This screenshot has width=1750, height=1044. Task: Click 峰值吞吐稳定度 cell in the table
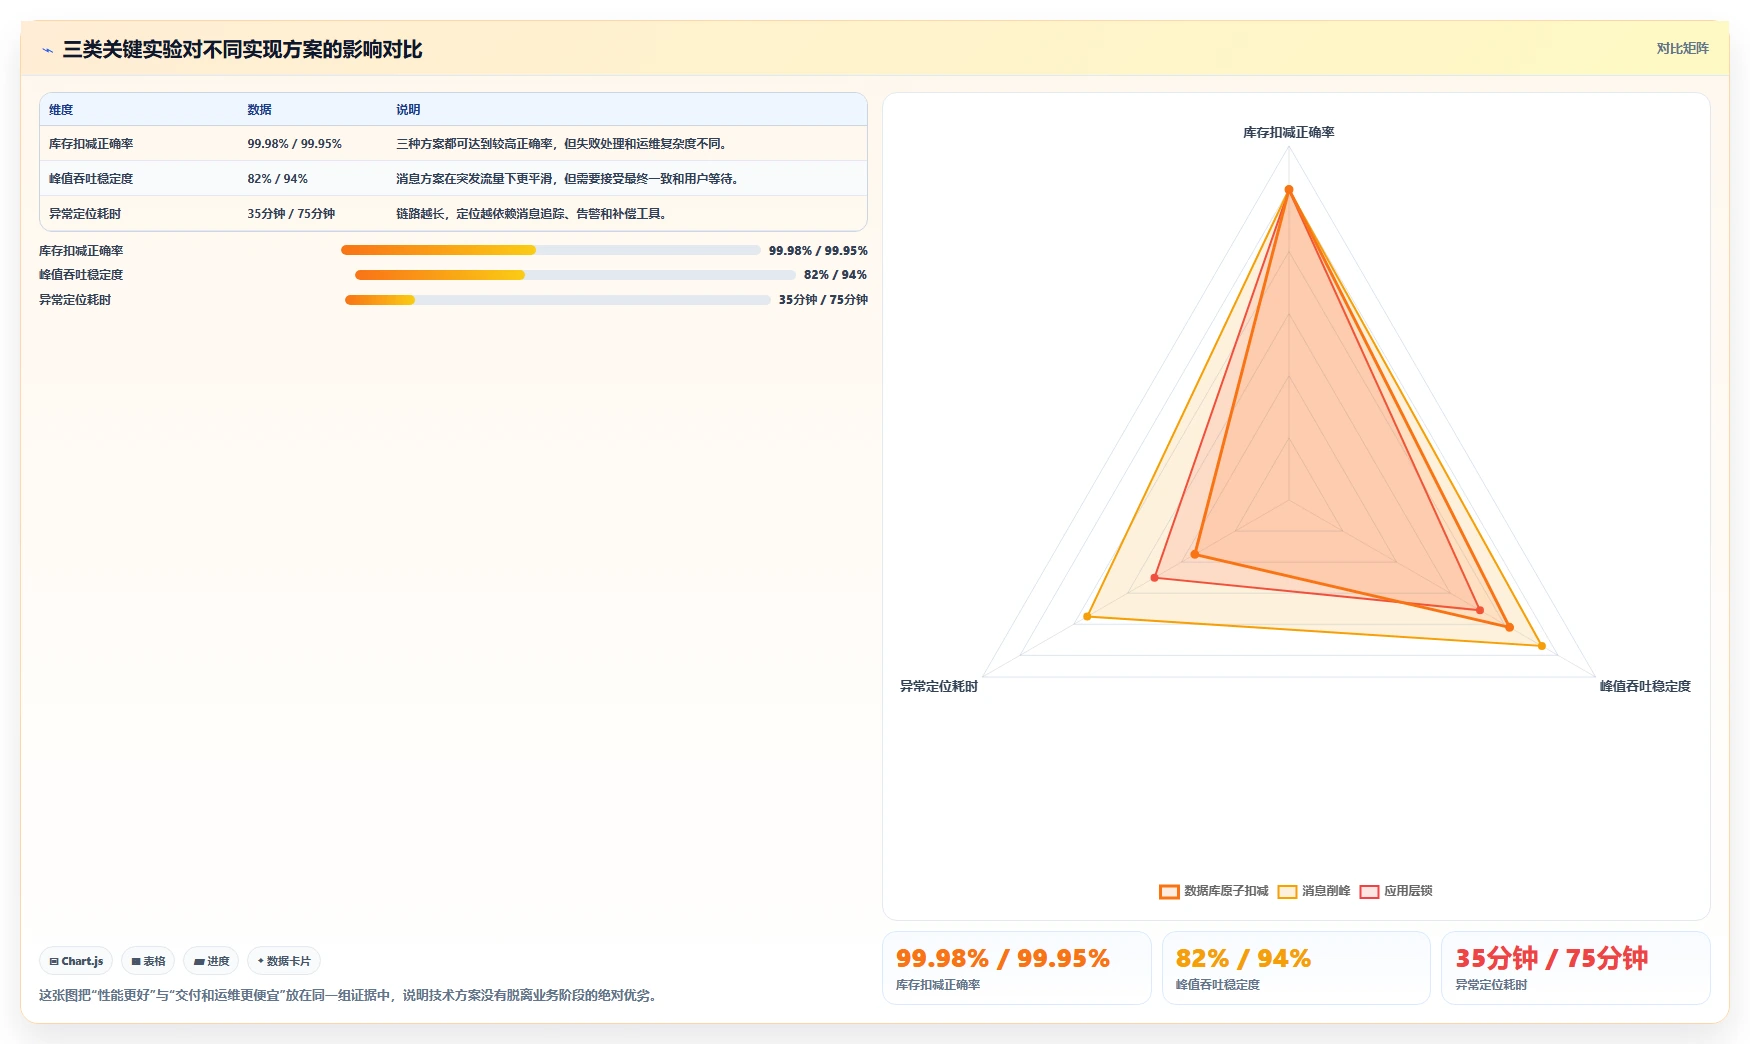tap(91, 179)
